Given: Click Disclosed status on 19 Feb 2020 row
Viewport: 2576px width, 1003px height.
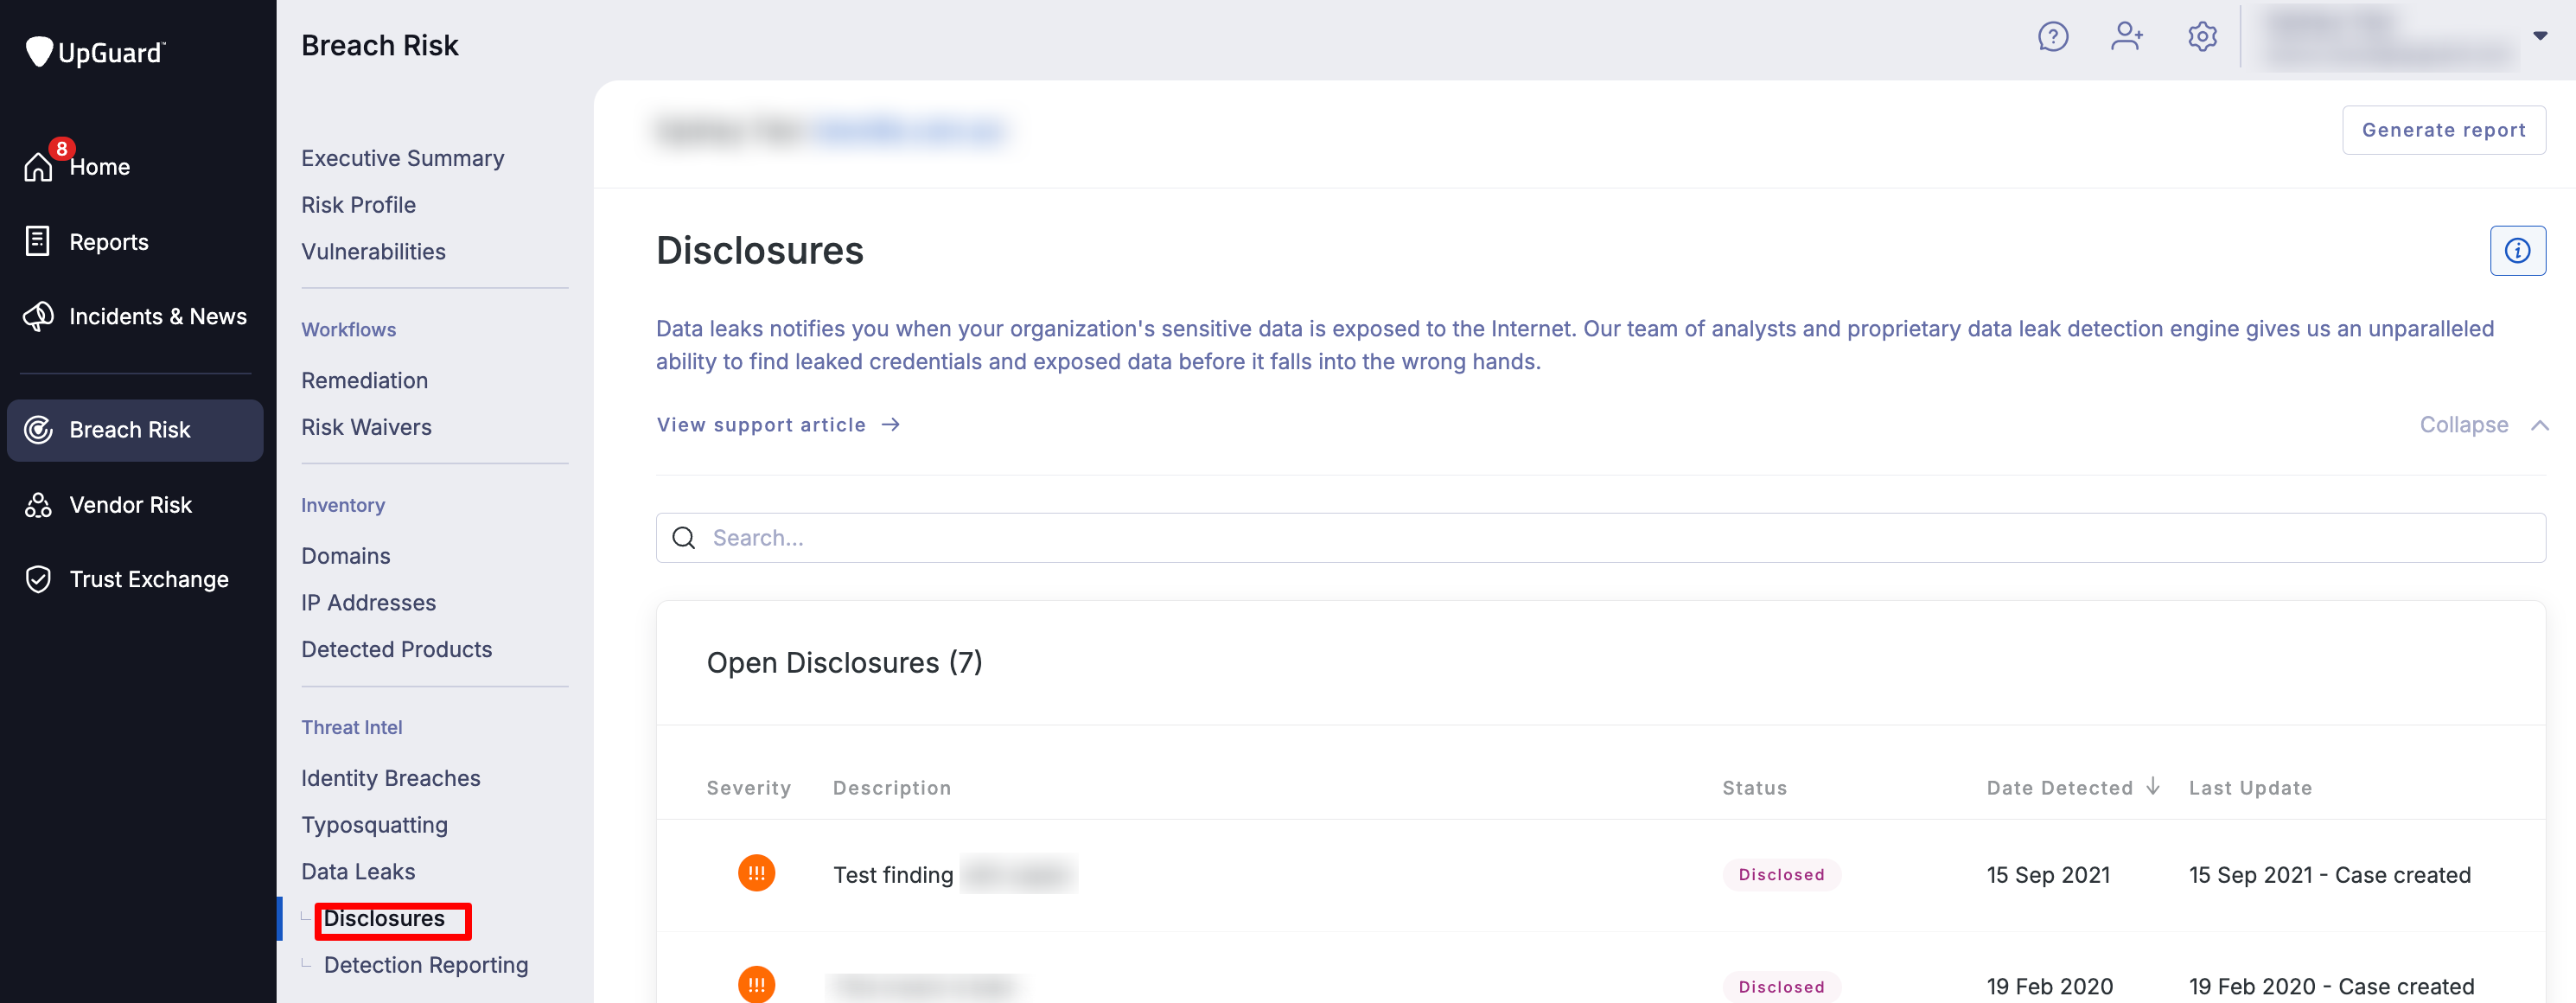Looking at the screenshot, I should pos(1781,987).
